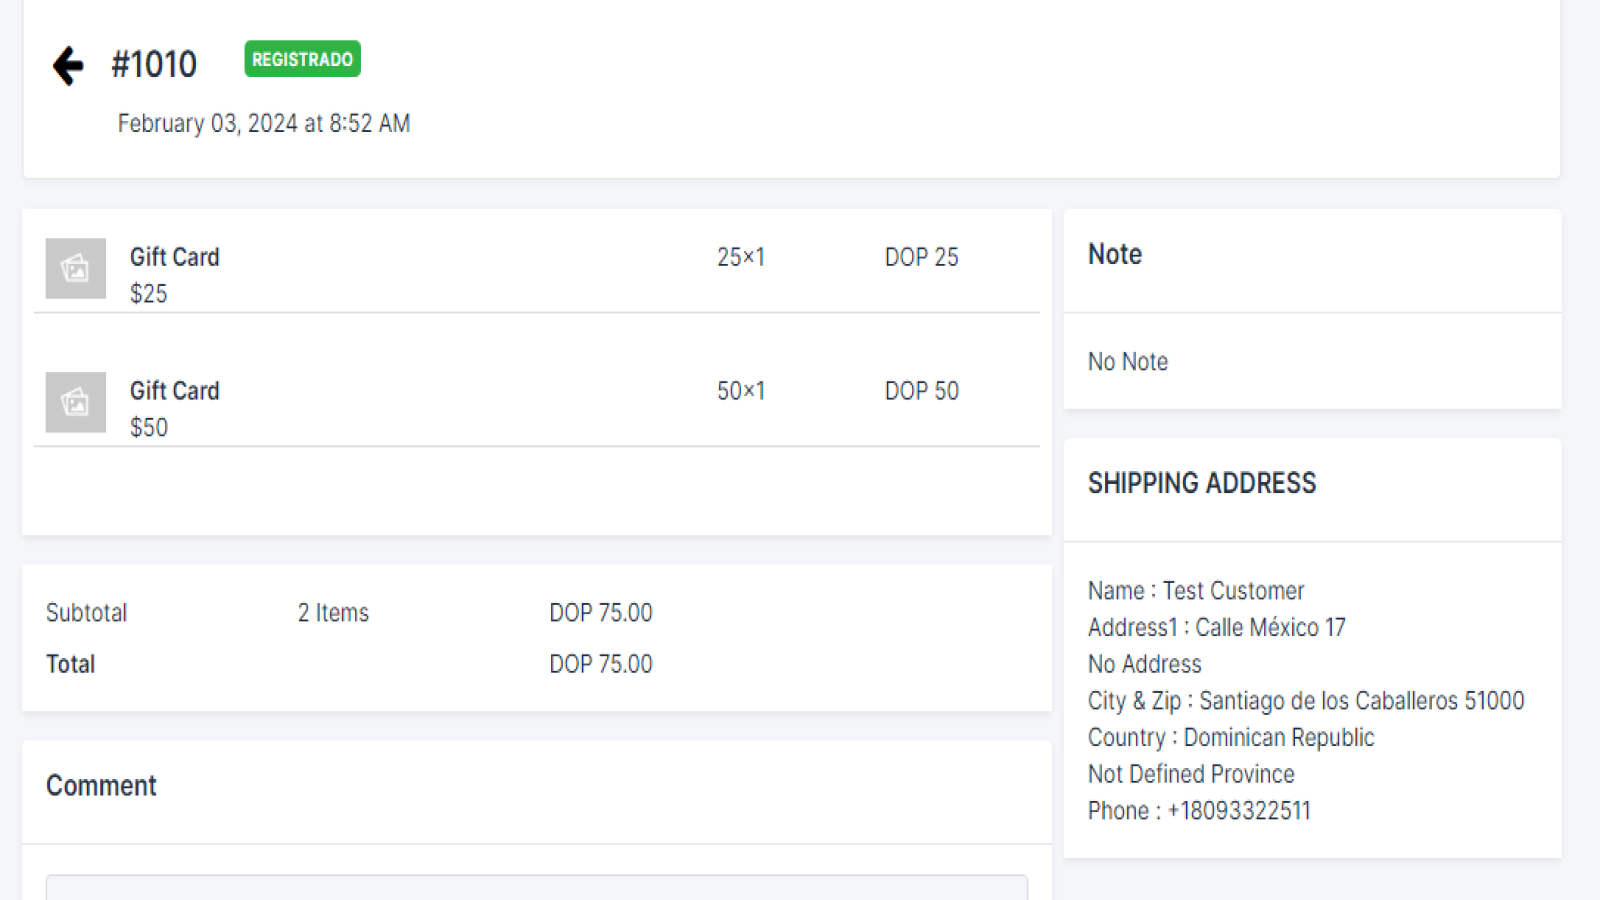Open the second Gift Card product title
This screenshot has width=1600, height=900.
(175, 391)
